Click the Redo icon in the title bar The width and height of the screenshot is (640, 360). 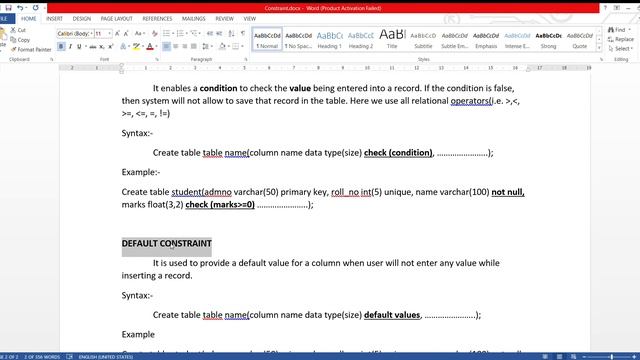[36, 8]
